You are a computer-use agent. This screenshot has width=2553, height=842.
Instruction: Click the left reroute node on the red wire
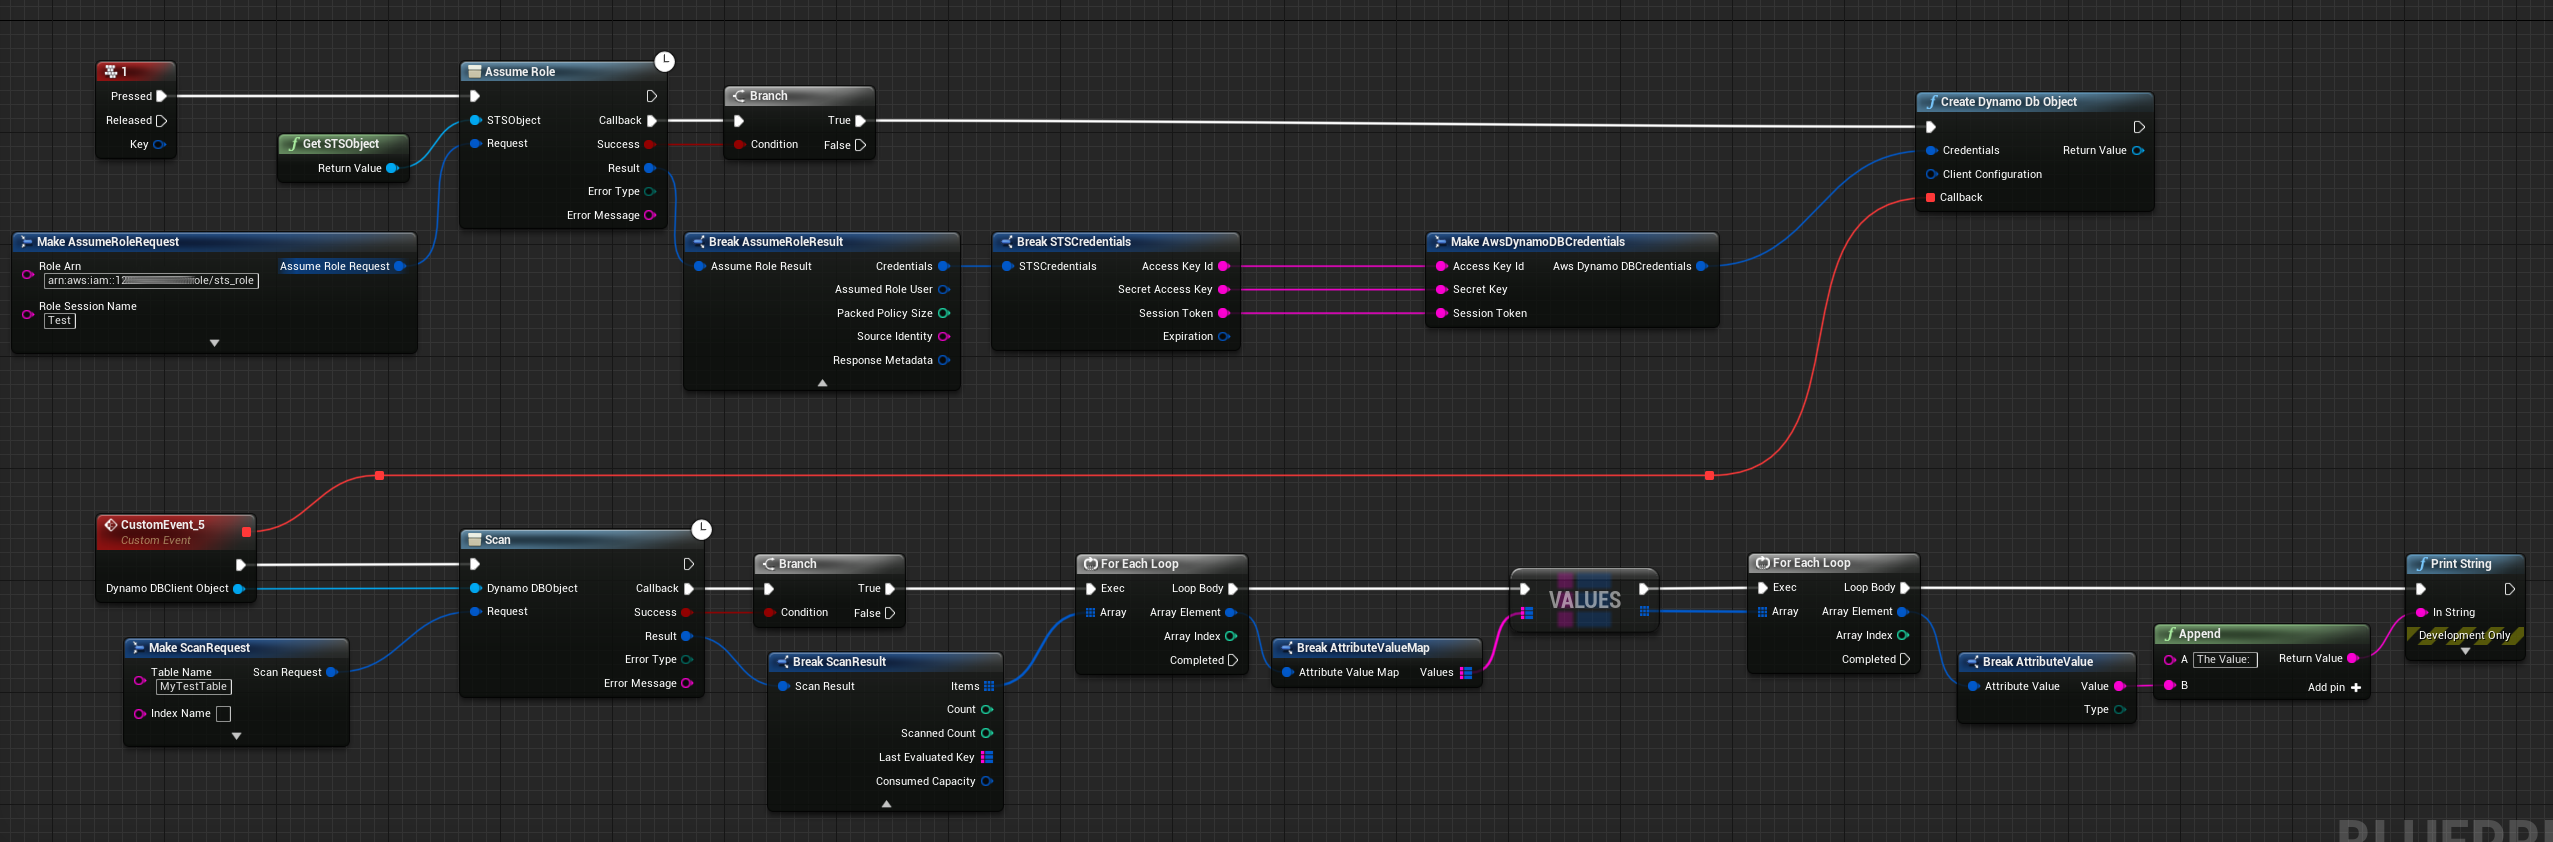(x=379, y=475)
